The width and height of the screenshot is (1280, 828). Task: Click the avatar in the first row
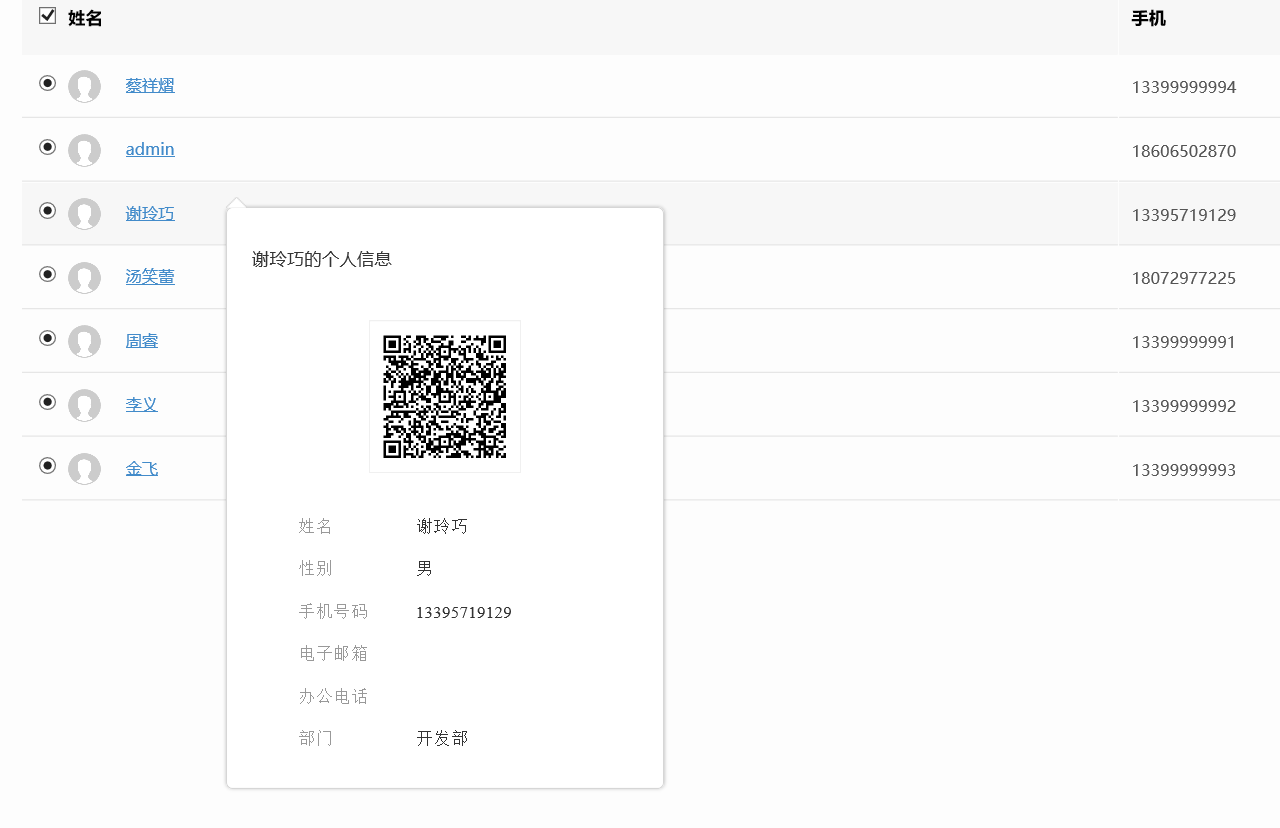click(84, 86)
